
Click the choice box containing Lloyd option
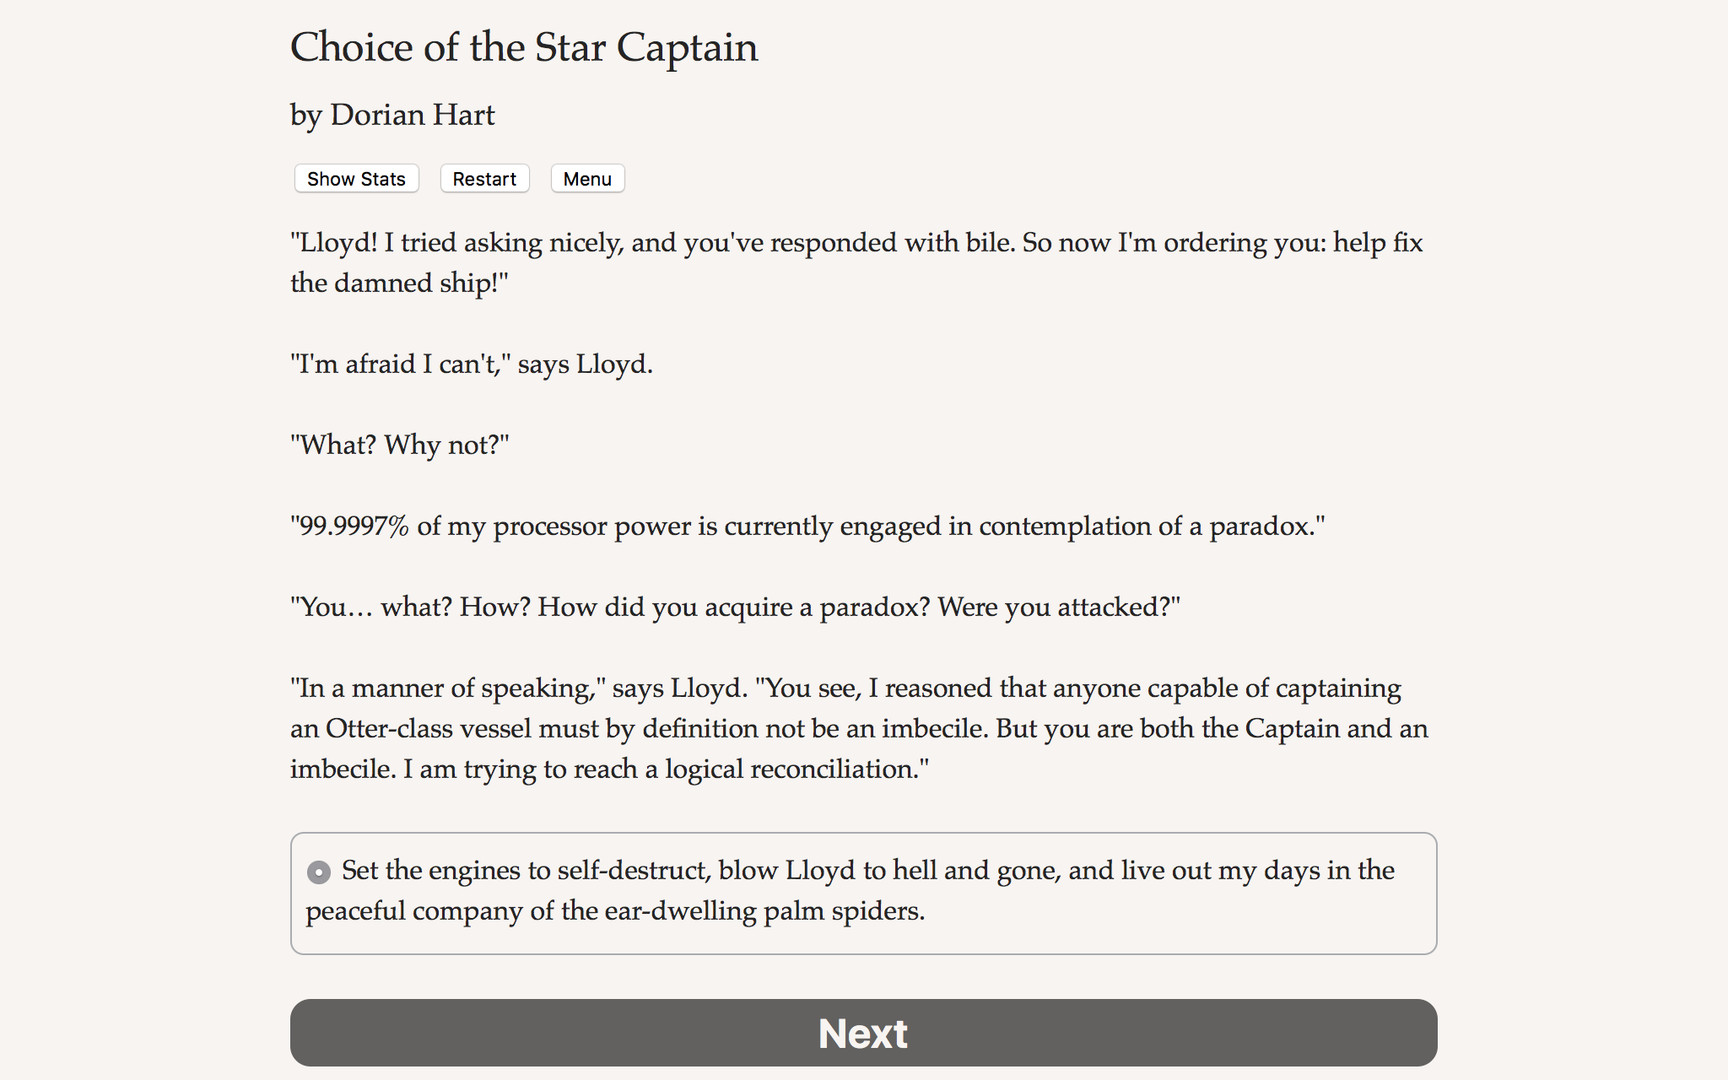point(862,892)
